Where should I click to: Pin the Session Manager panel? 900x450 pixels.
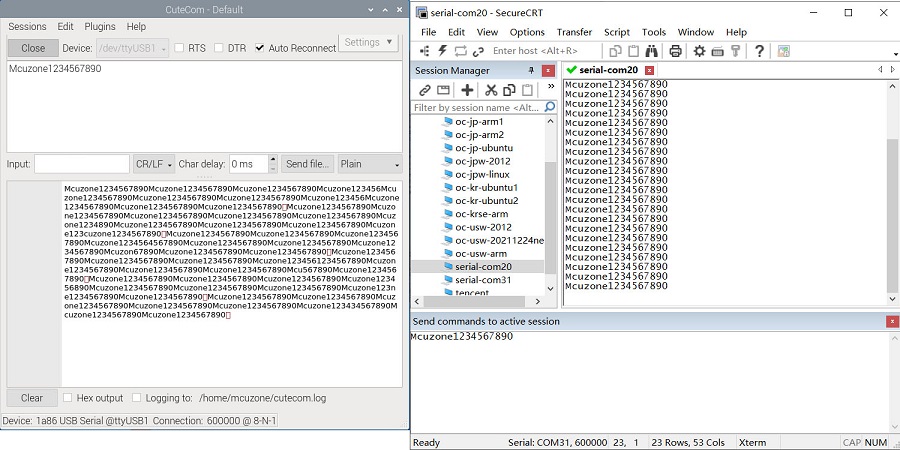531,71
